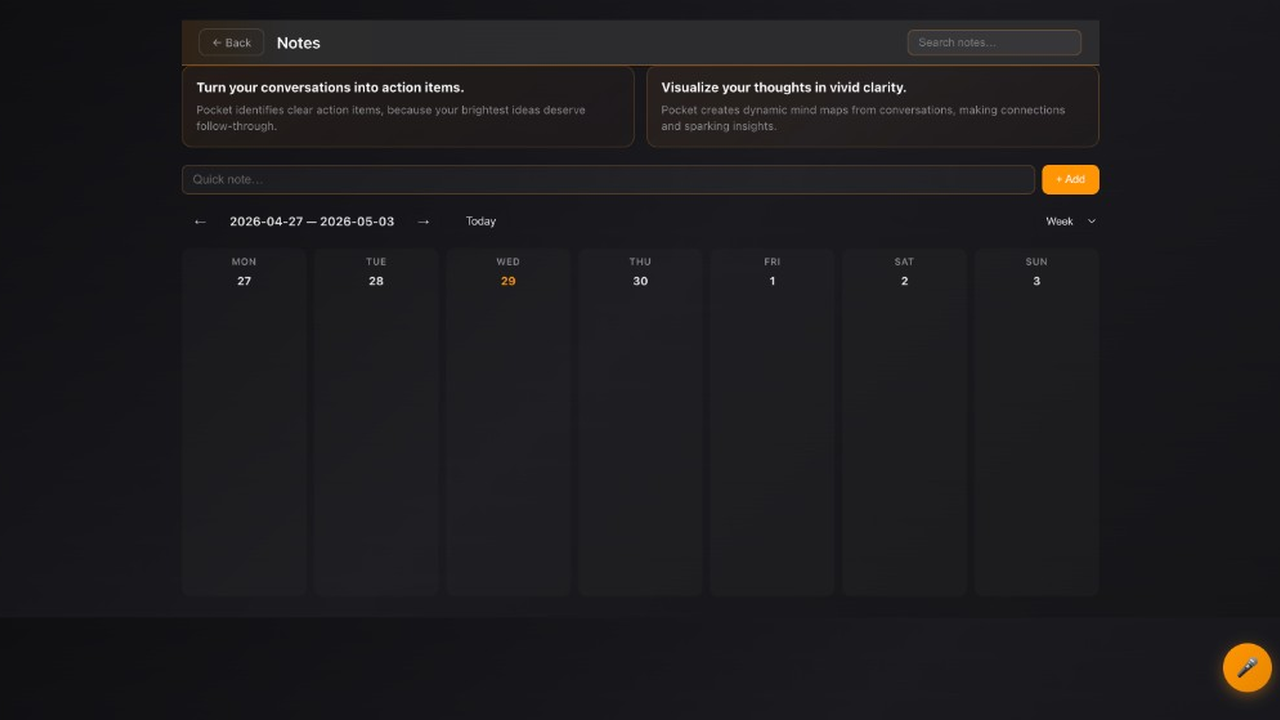Go to previous week with left arrow
The width and height of the screenshot is (1280, 720).
point(200,221)
